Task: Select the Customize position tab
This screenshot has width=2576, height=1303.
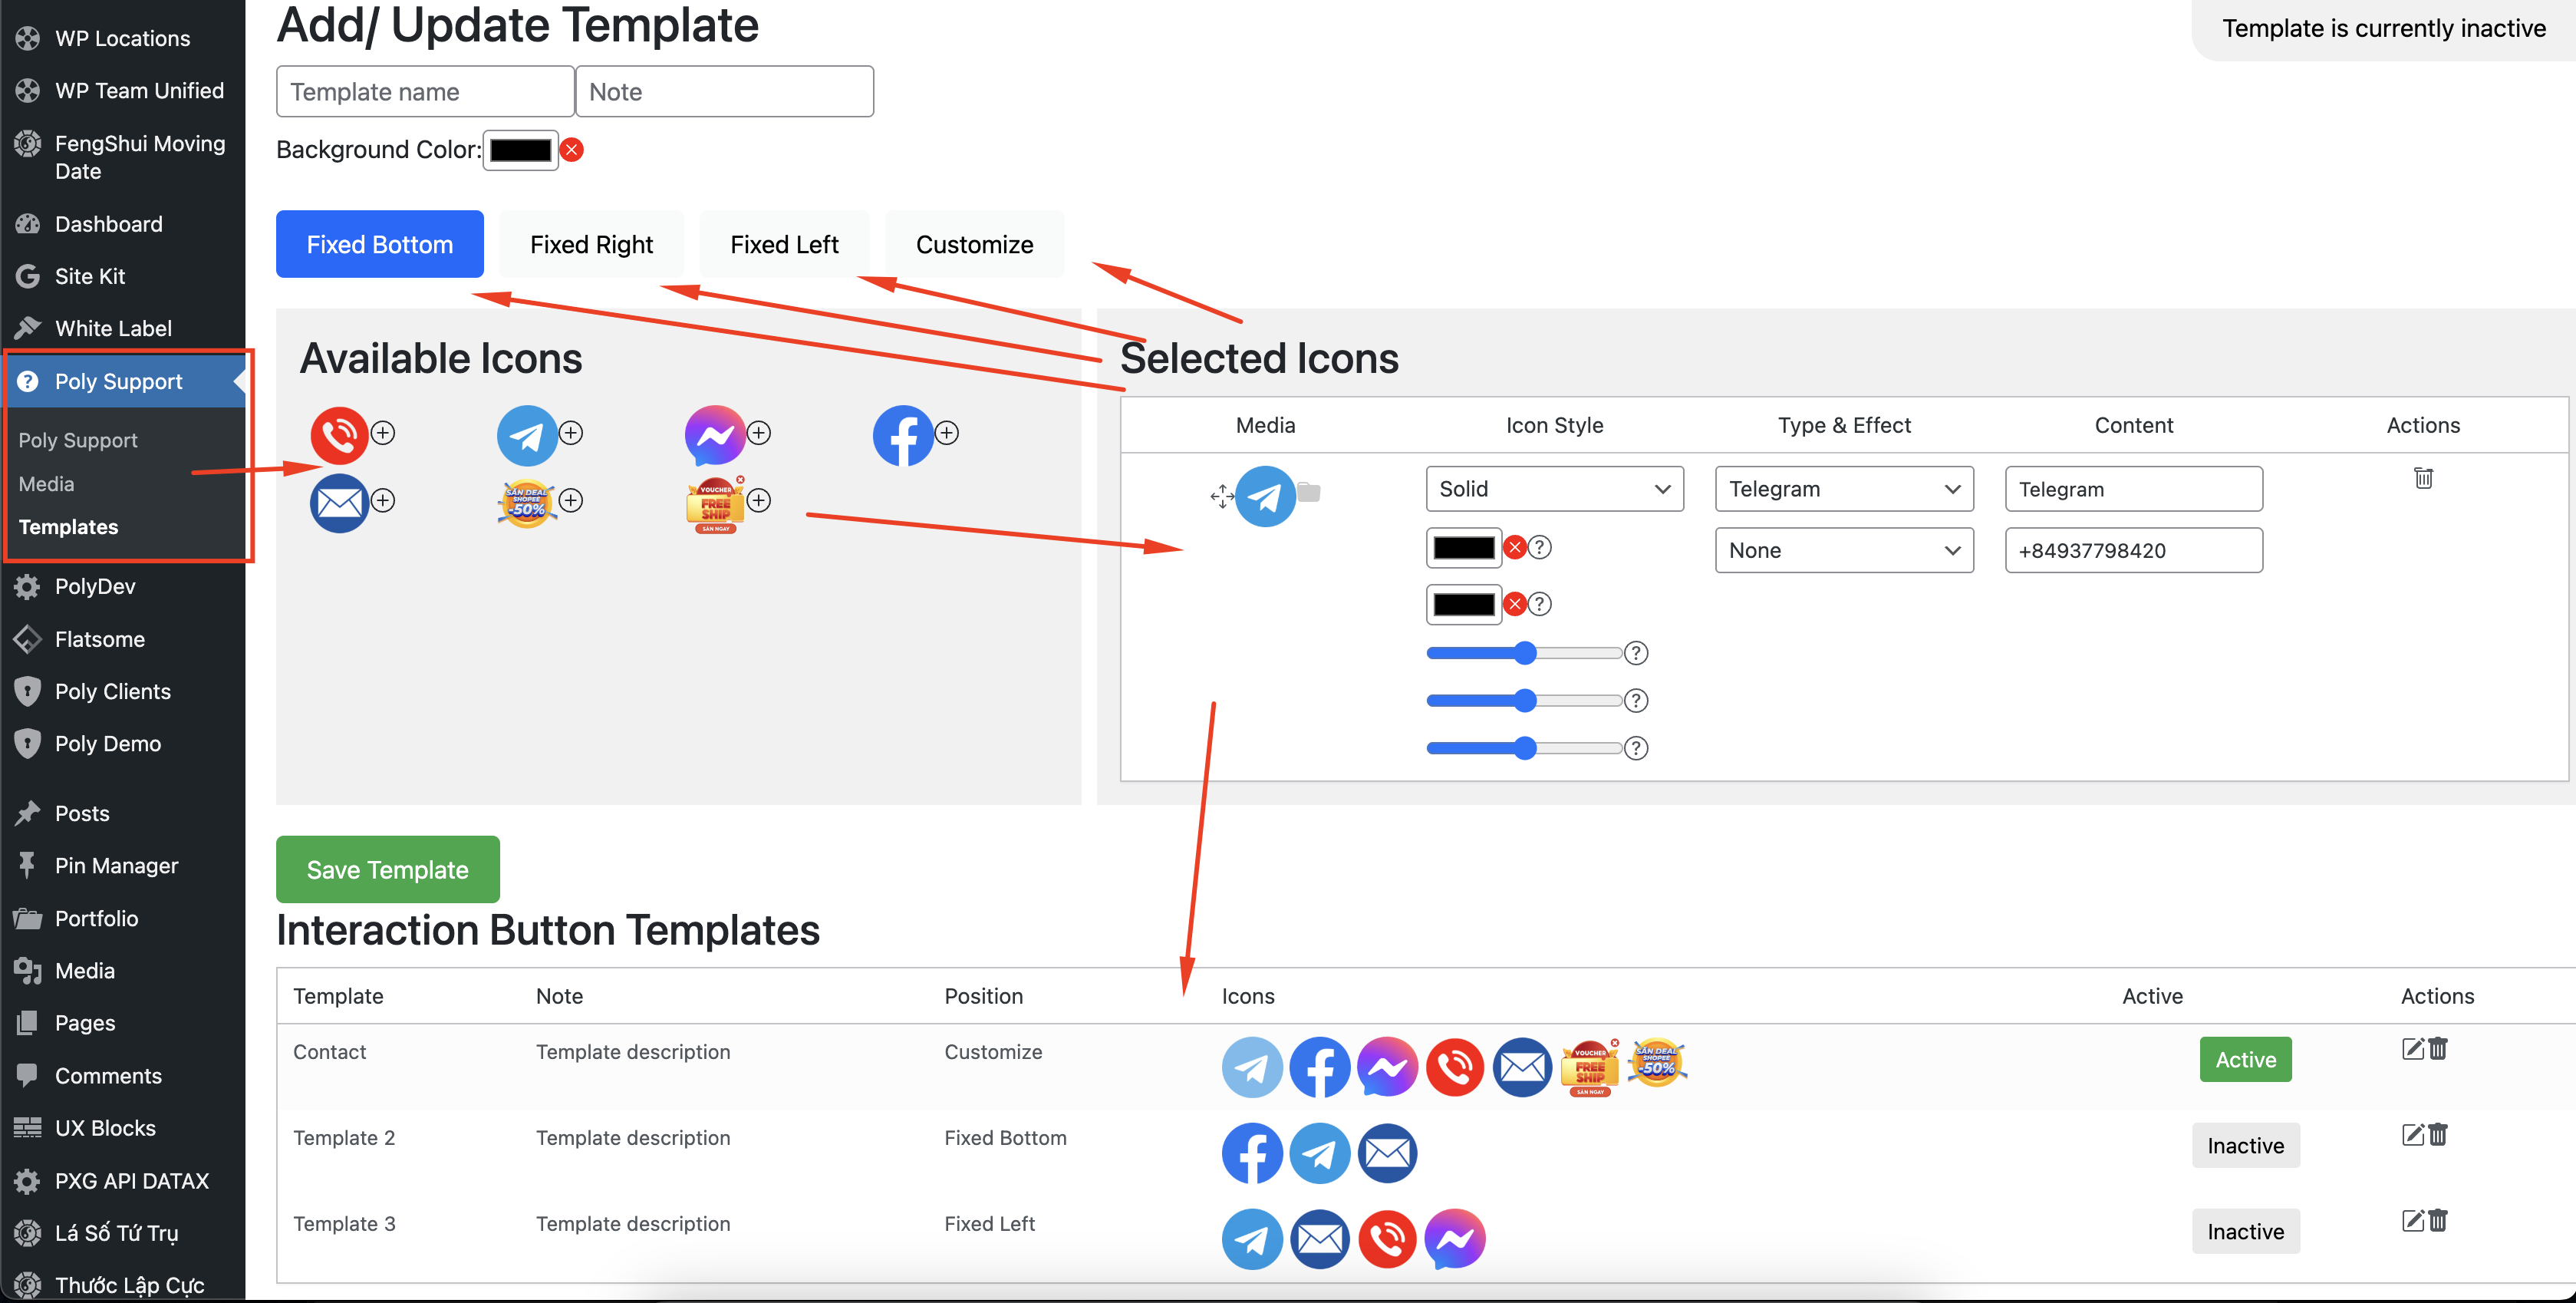Action: click(974, 244)
